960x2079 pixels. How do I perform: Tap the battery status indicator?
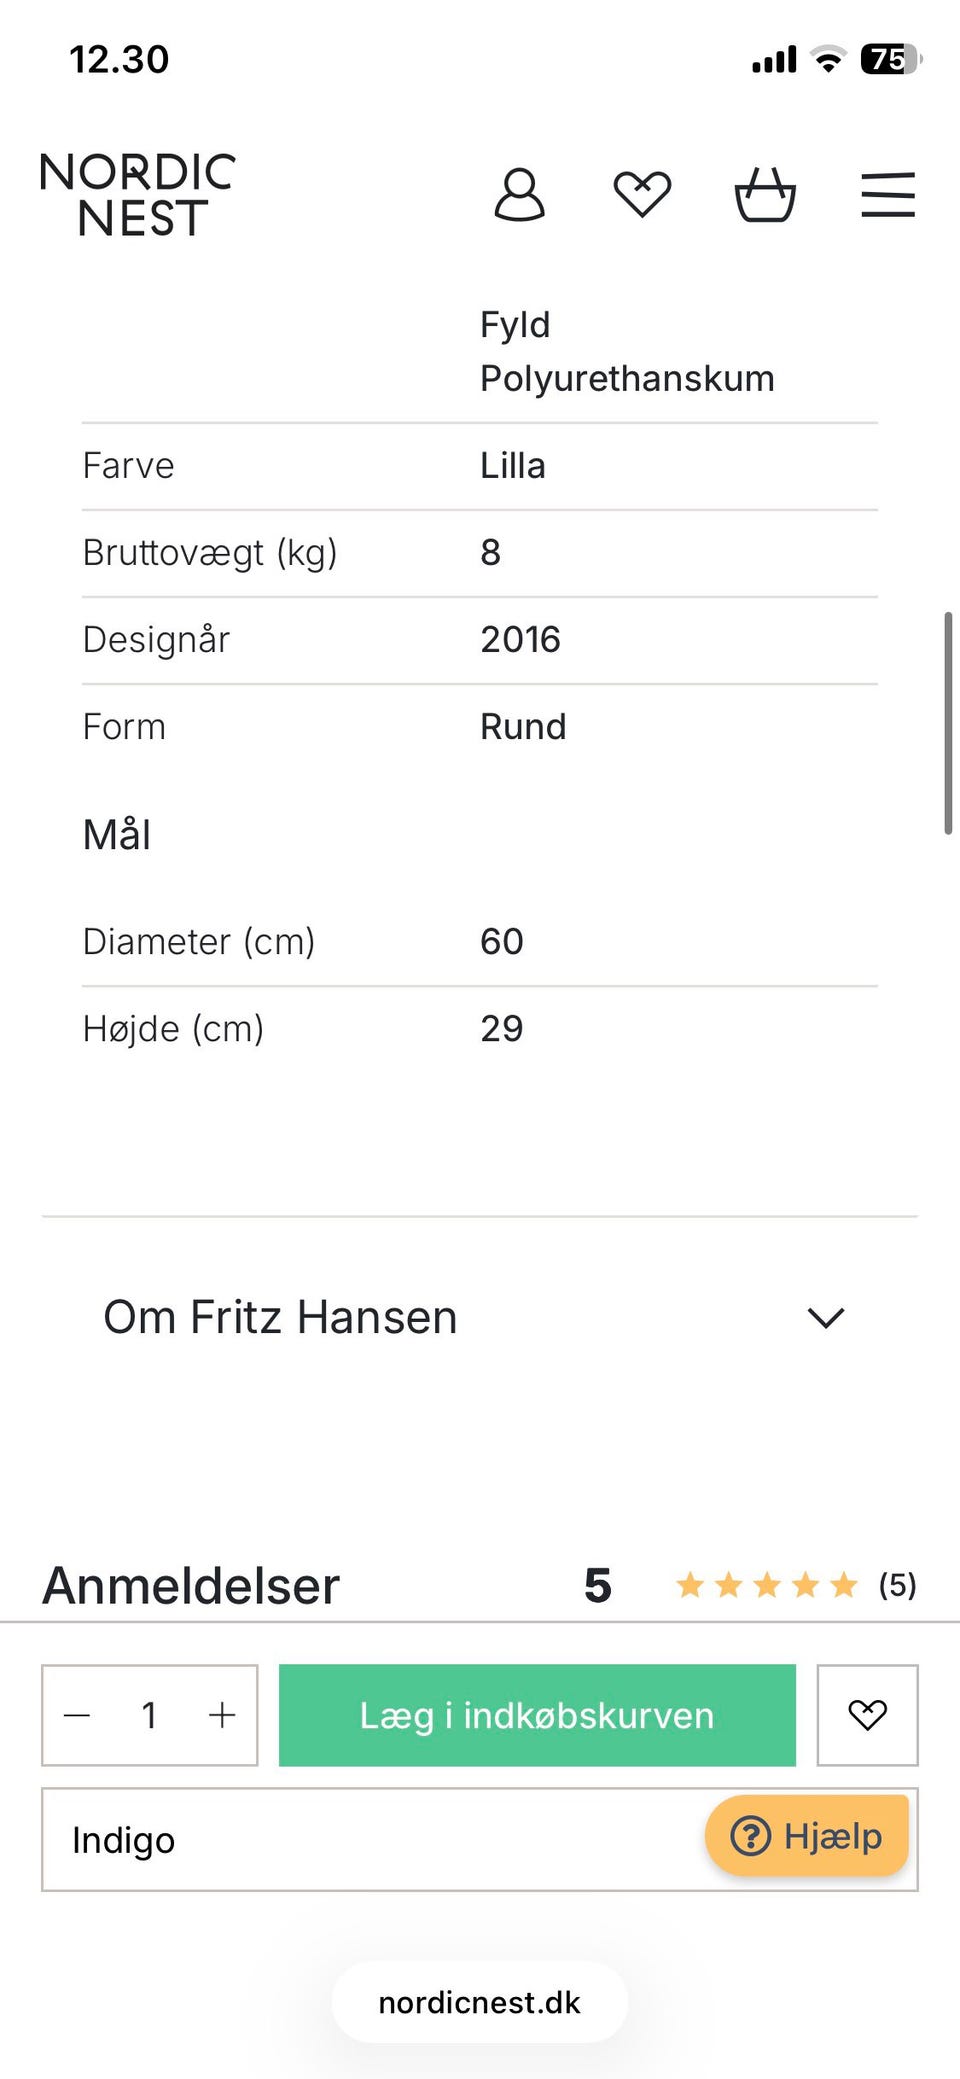coord(890,60)
